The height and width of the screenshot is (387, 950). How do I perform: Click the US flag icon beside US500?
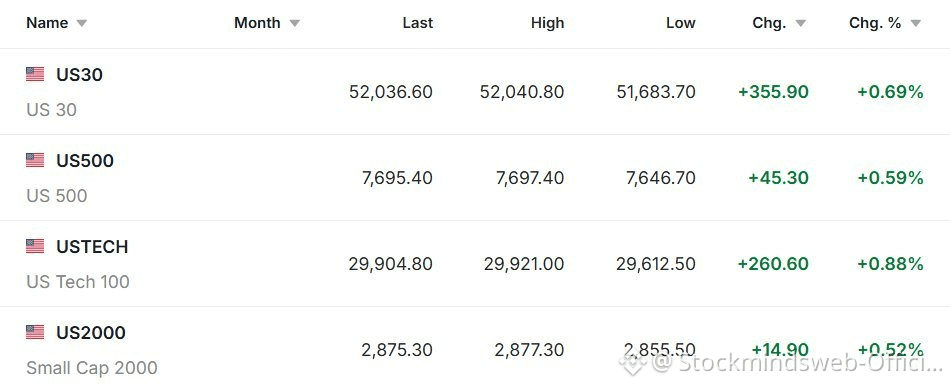[35, 160]
